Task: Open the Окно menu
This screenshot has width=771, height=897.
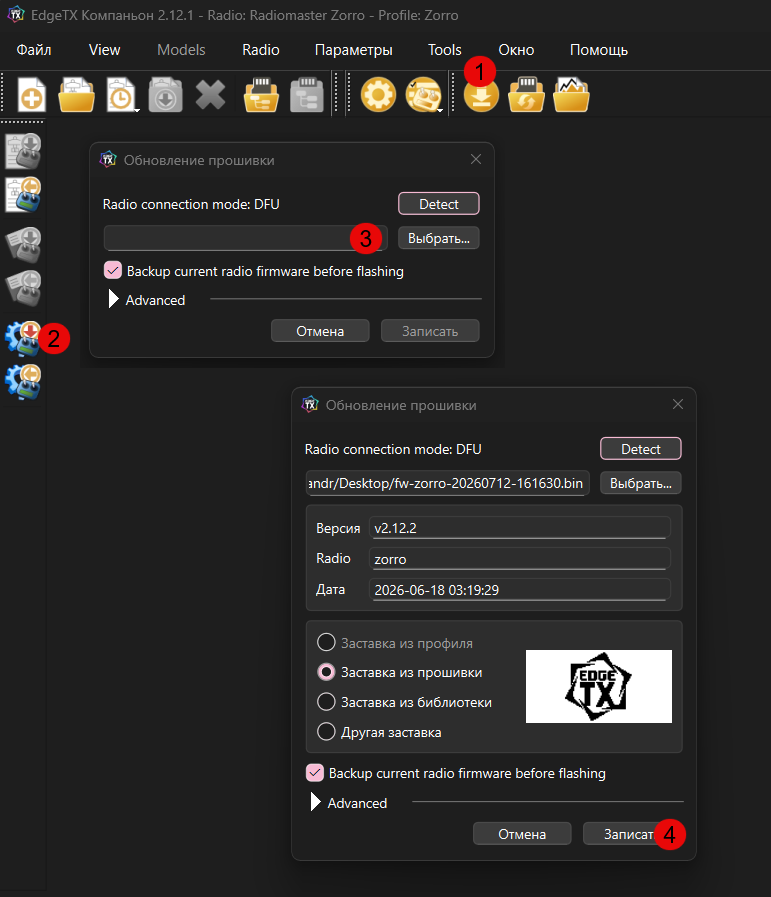Action: (x=516, y=50)
